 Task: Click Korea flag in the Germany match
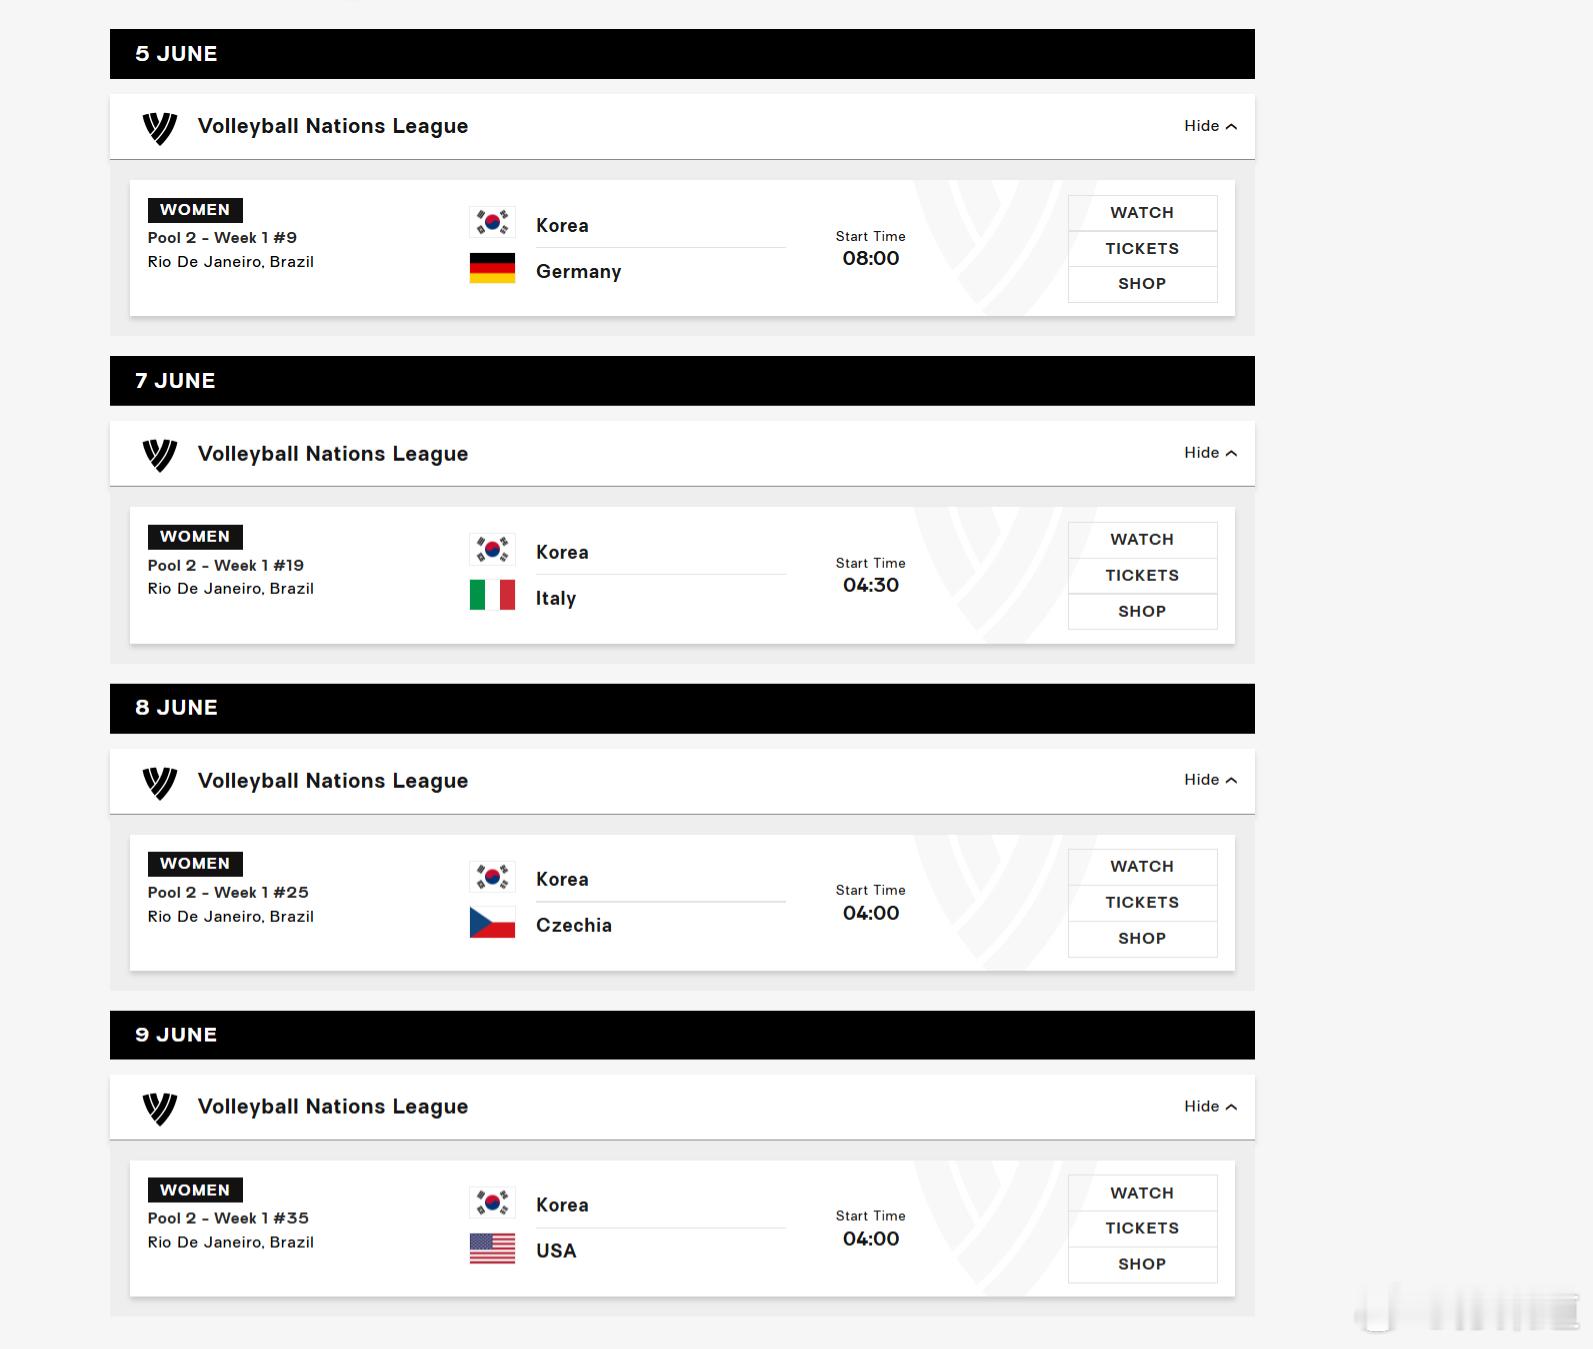tap(492, 222)
